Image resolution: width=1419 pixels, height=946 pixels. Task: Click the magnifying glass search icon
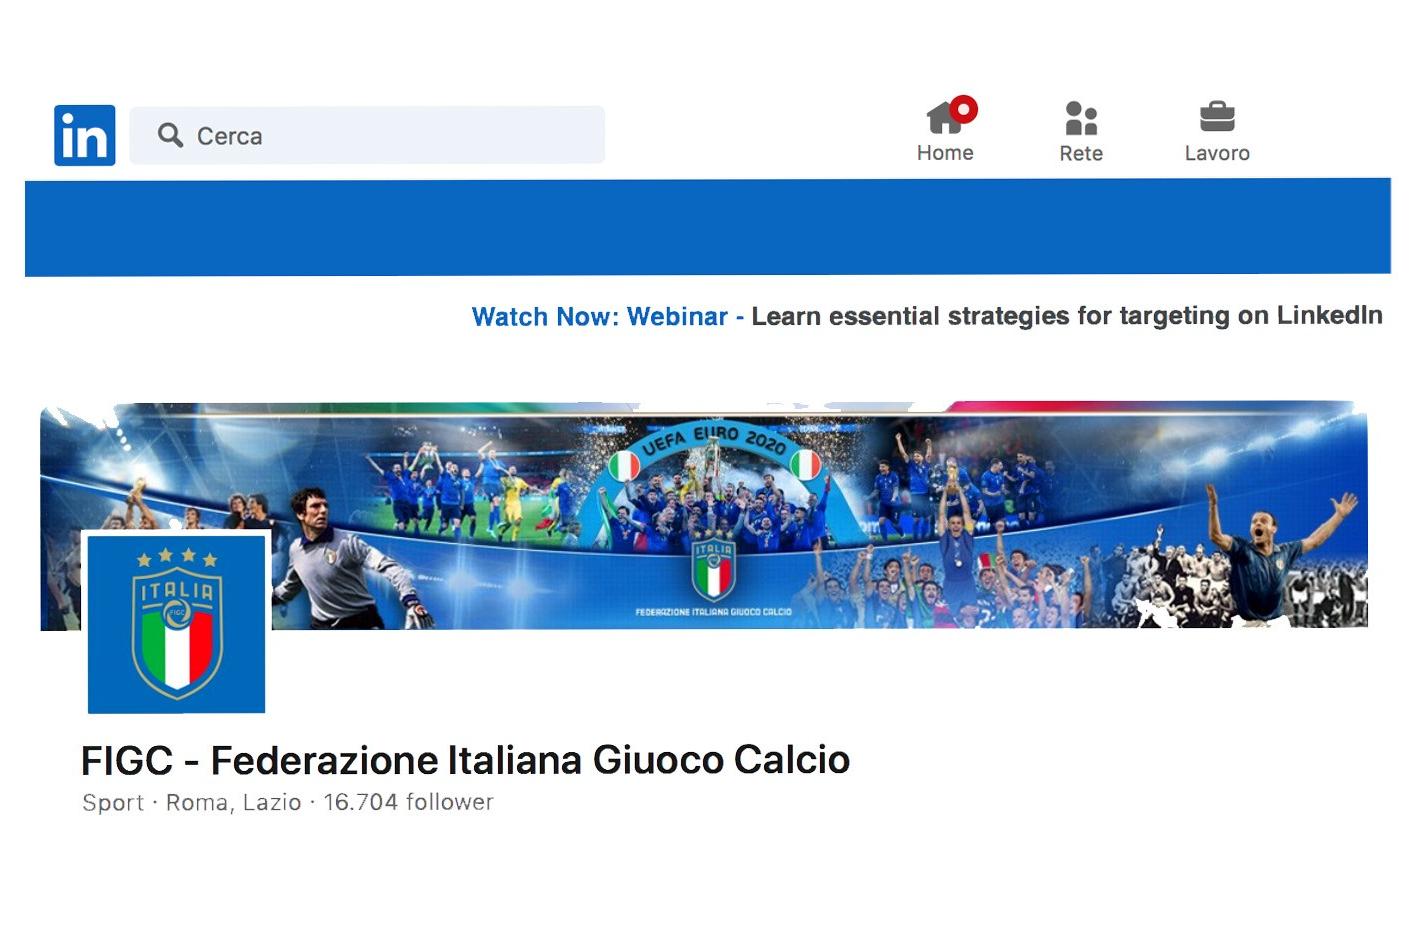(170, 135)
